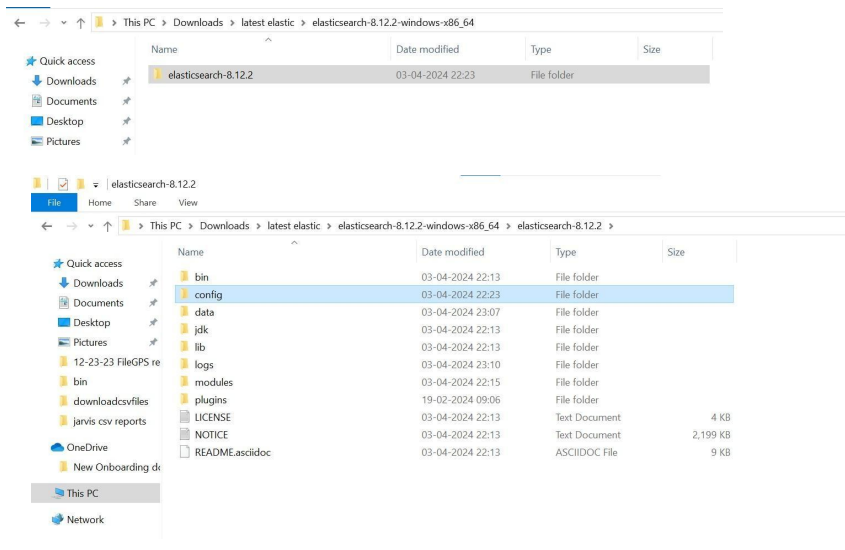The image size is (845, 550).
Task: Open Customize Quick Access Toolbar dropdown
Action: point(96,185)
